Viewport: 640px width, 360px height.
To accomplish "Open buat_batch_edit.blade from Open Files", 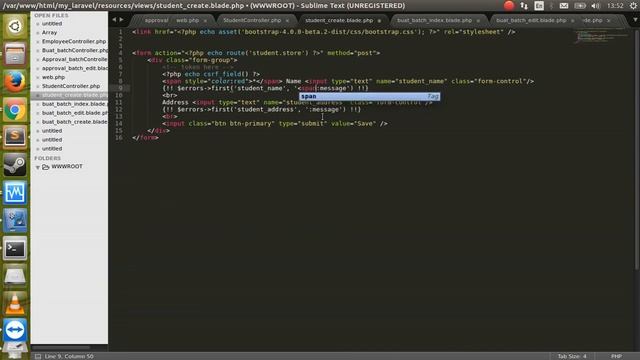I will (x=75, y=113).
